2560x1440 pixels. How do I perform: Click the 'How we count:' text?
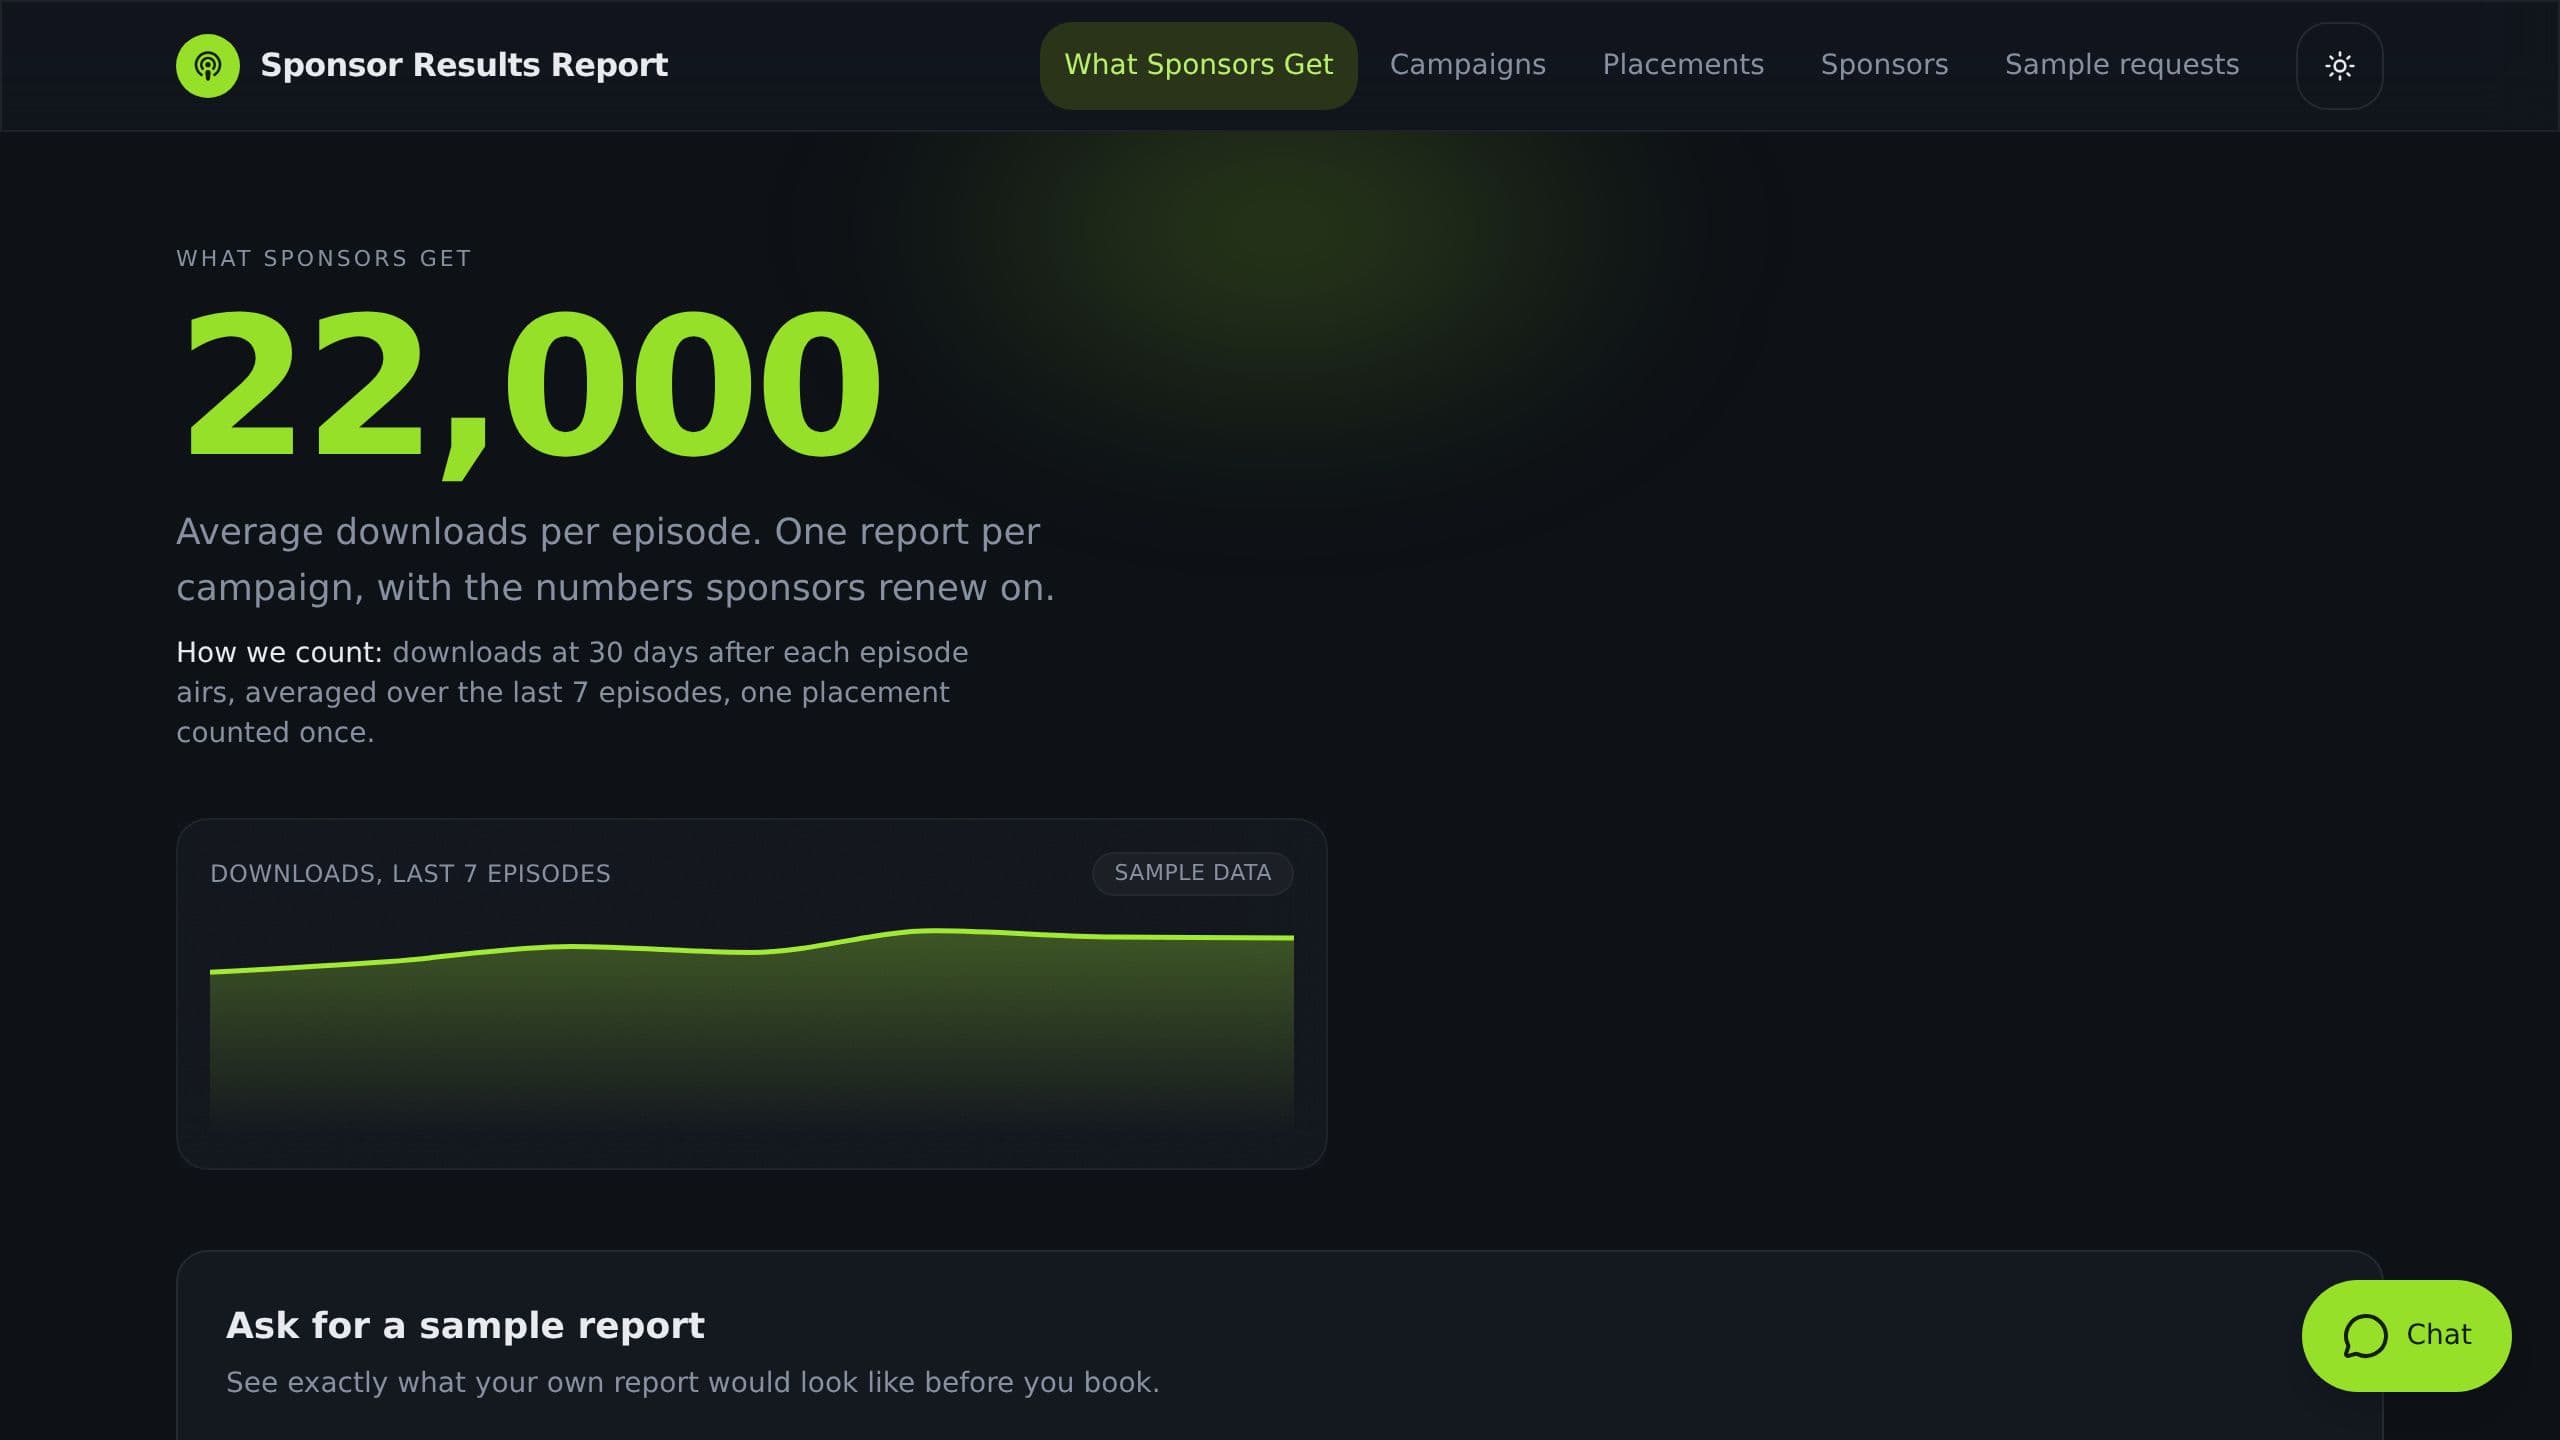[x=279, y=653]
